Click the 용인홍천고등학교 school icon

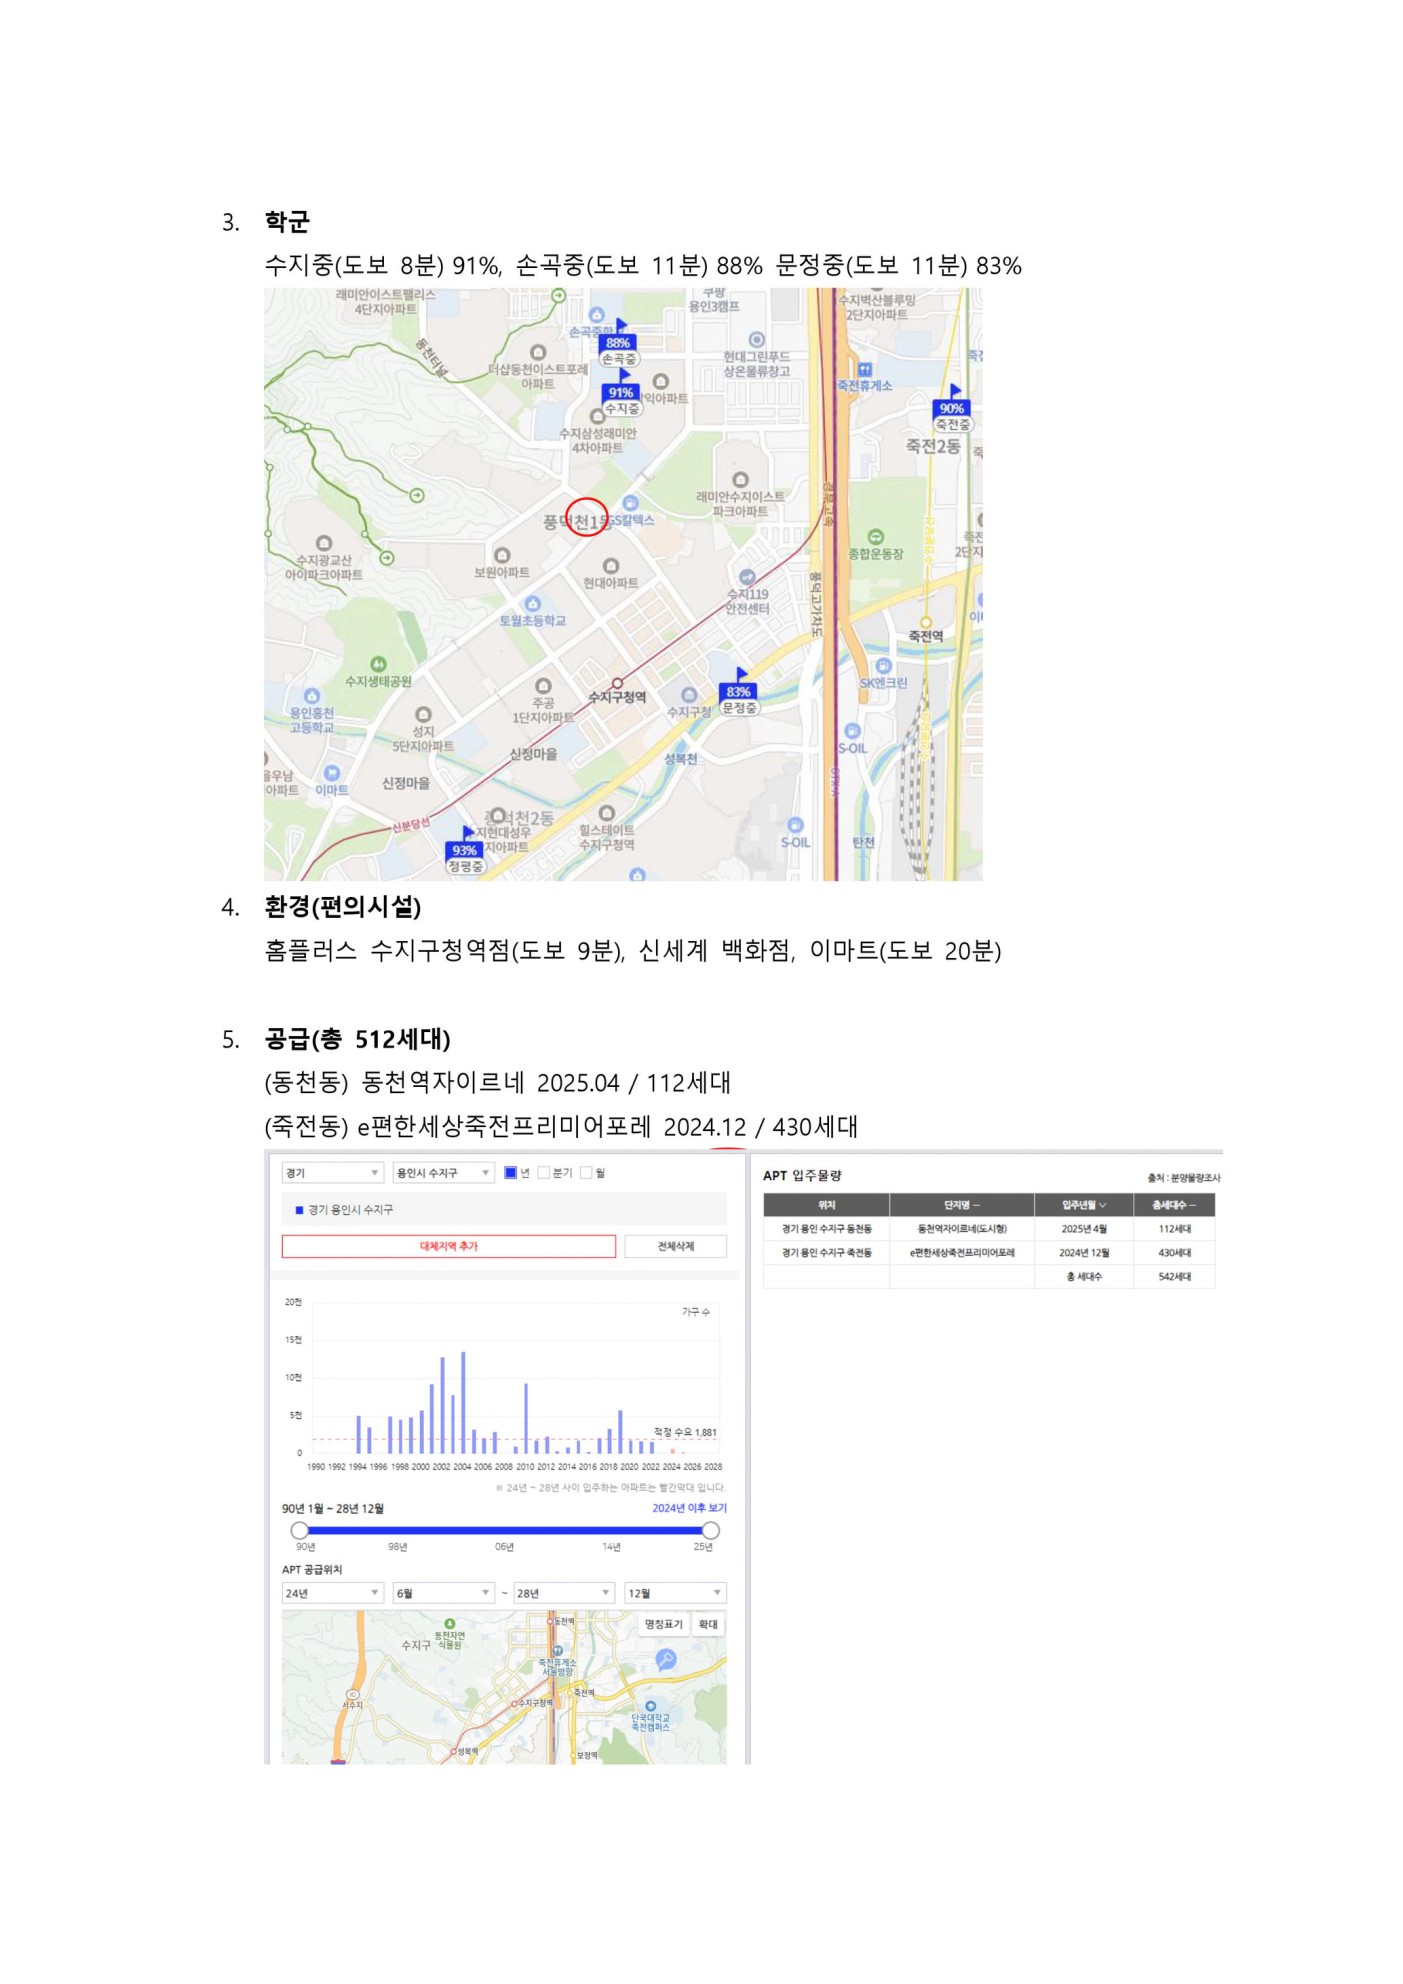point(312,696)
